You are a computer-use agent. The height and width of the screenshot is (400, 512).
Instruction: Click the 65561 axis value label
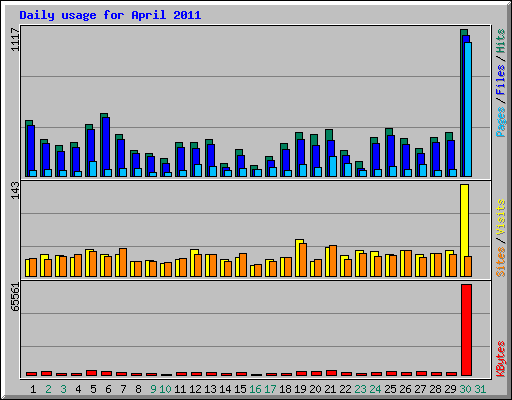tap(16, 297)
